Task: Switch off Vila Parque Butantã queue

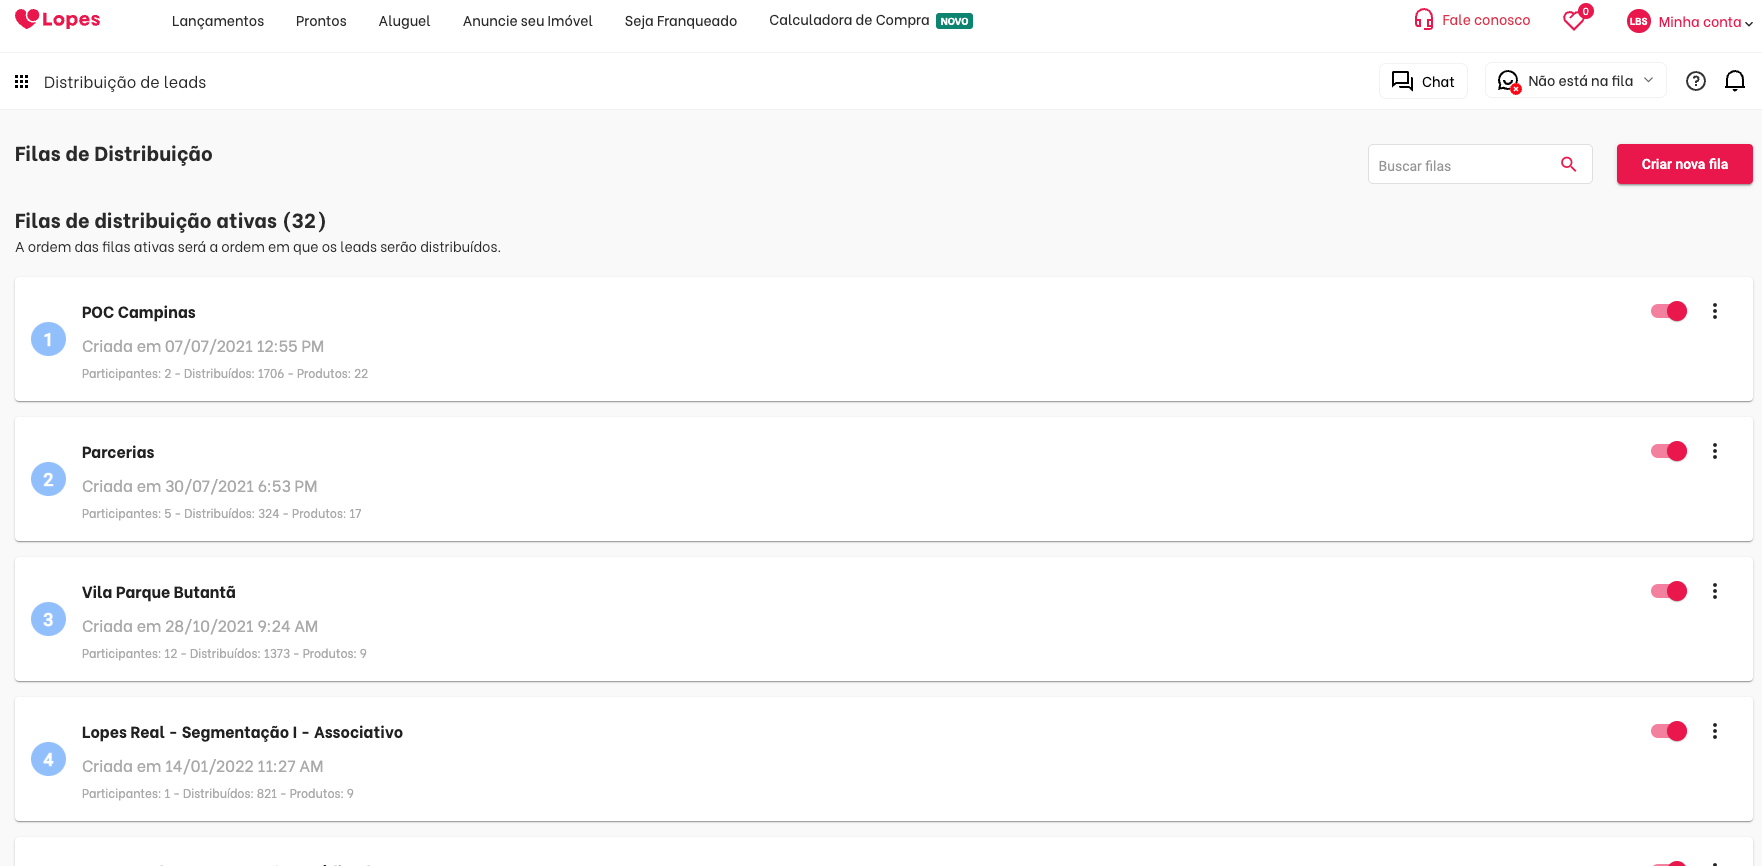Action: tap(1669, 591)
